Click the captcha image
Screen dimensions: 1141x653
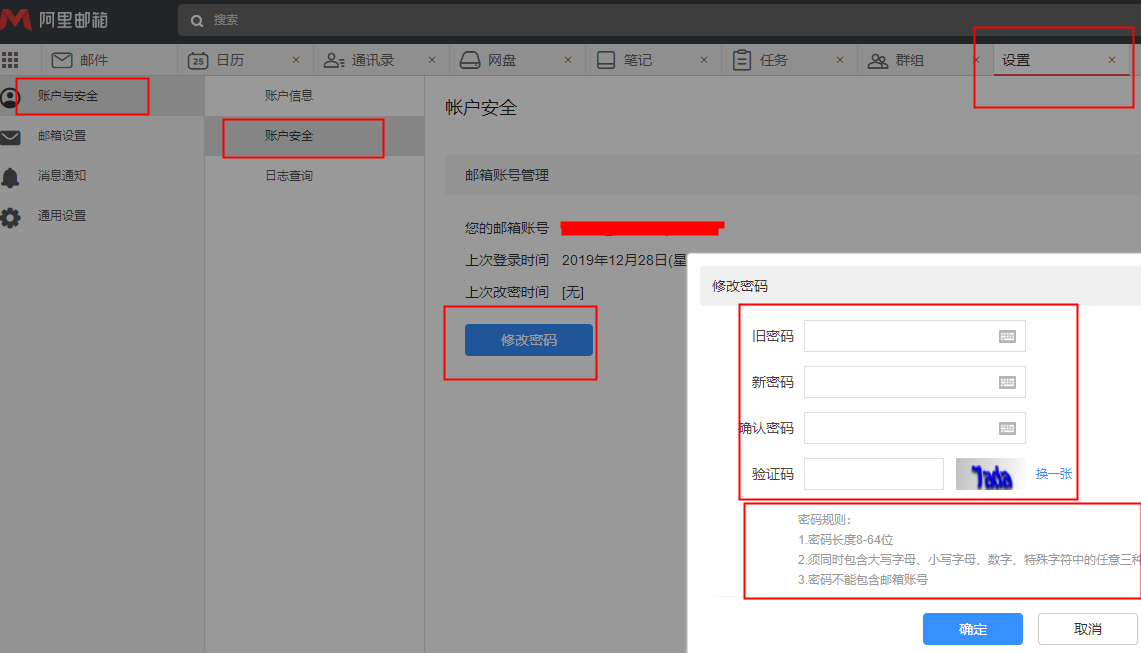pyautogui.click(x=990, y=474)
